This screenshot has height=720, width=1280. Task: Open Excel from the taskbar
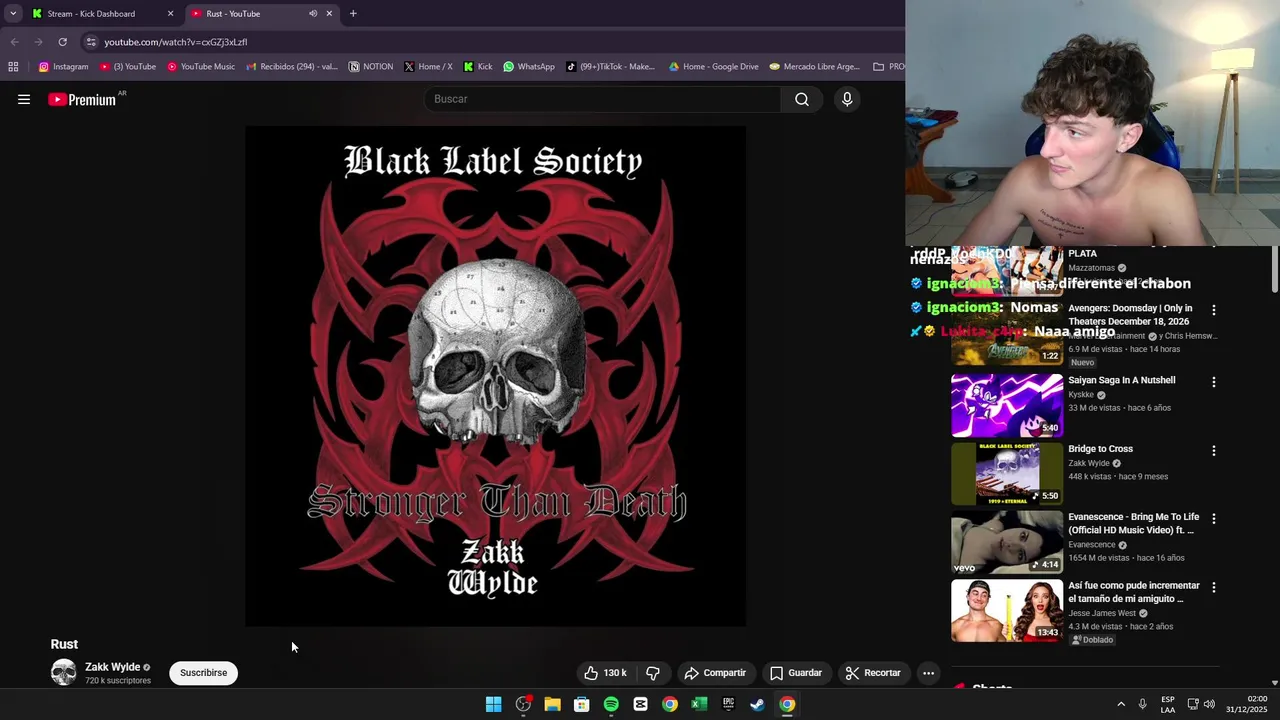(x=699, y=704)
